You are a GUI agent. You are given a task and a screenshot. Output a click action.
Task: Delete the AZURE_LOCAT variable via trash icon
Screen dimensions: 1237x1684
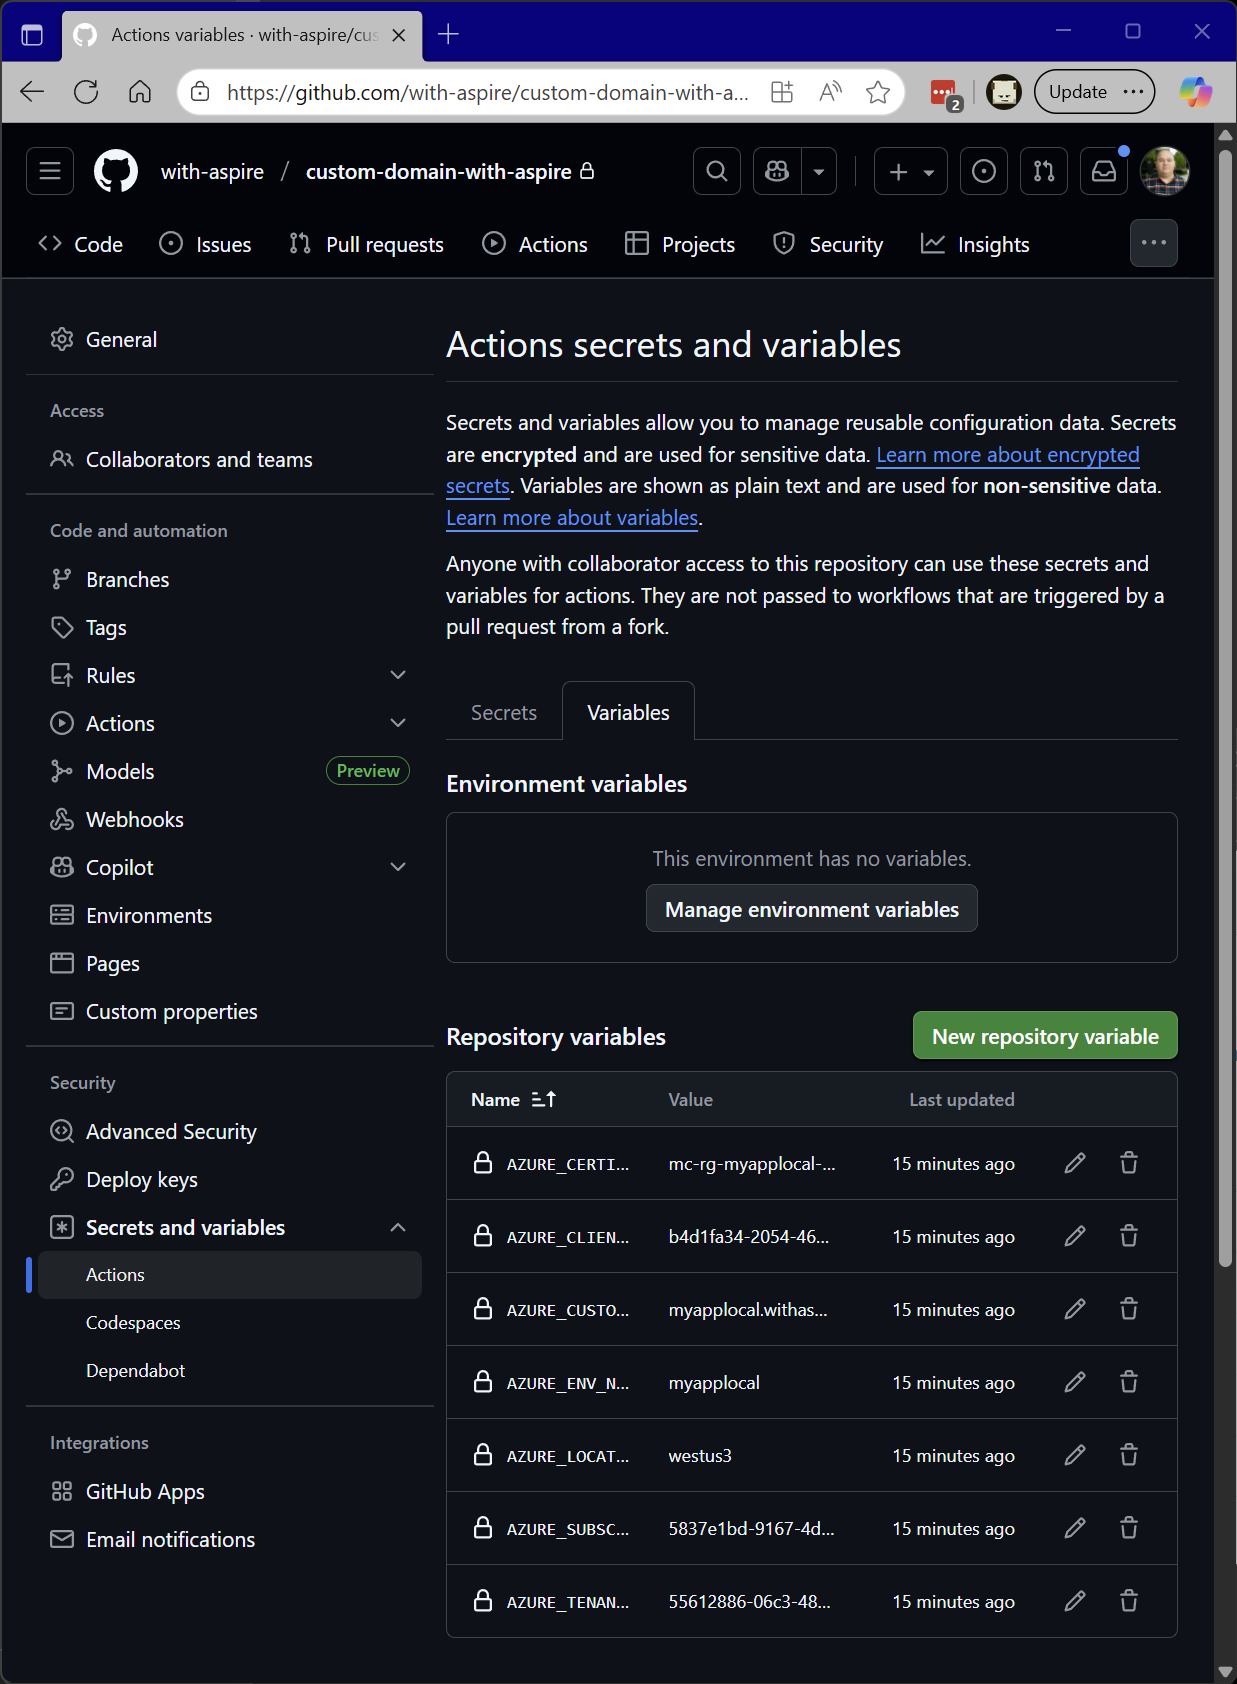point(1129,1455)
